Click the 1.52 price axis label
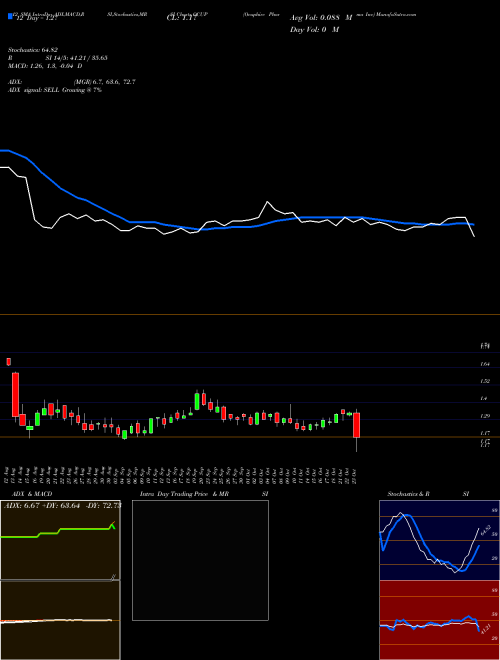The height and width of the screenshot is (660, 500). (x=484, y=381)
